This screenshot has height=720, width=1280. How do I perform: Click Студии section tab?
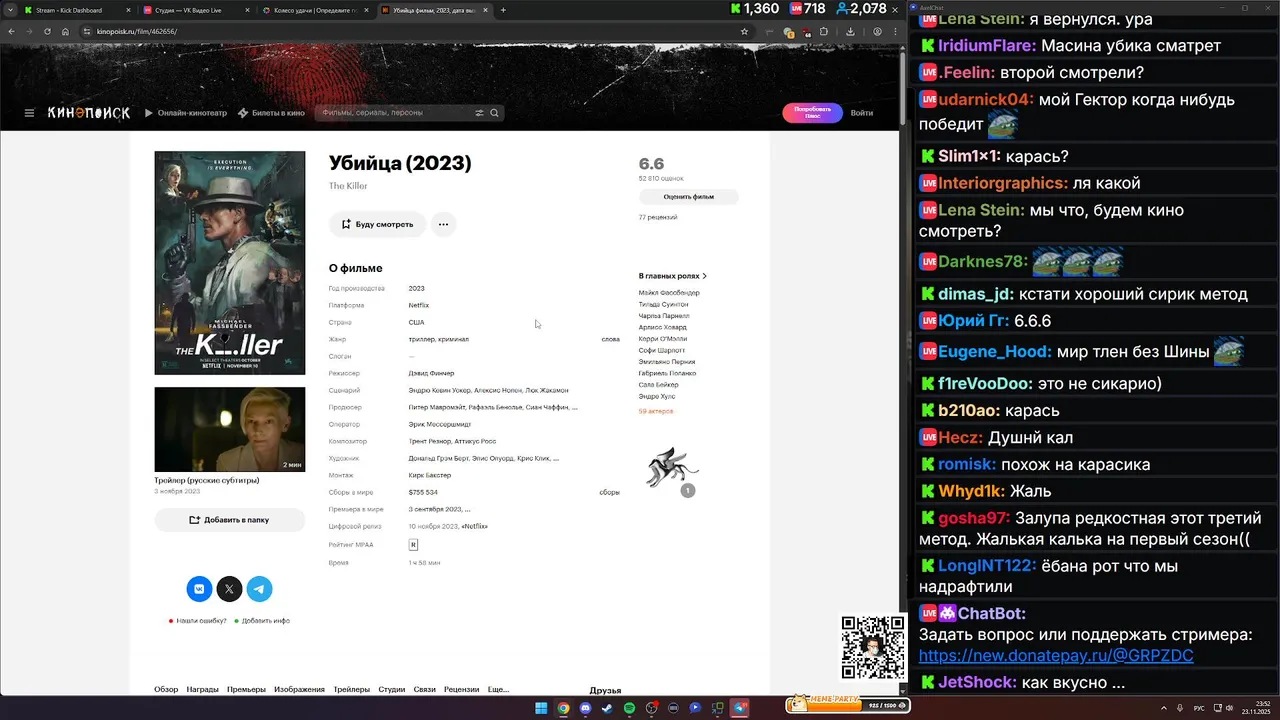[x=392, y=690]
